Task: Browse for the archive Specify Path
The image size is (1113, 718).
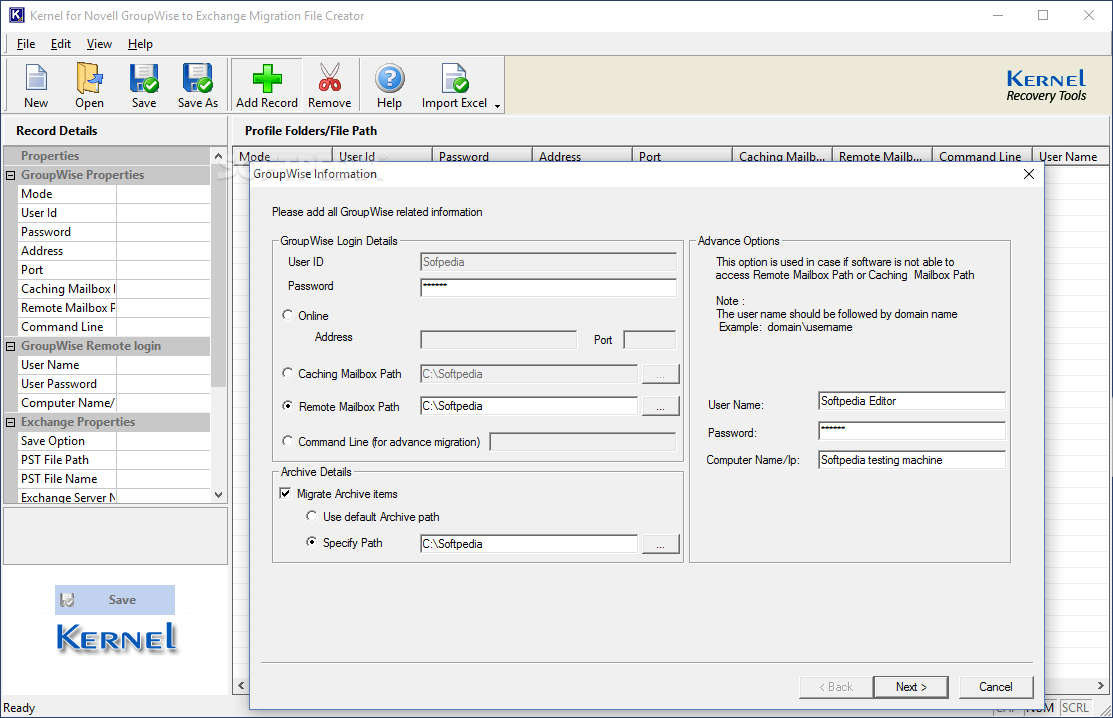Action: 660,544
